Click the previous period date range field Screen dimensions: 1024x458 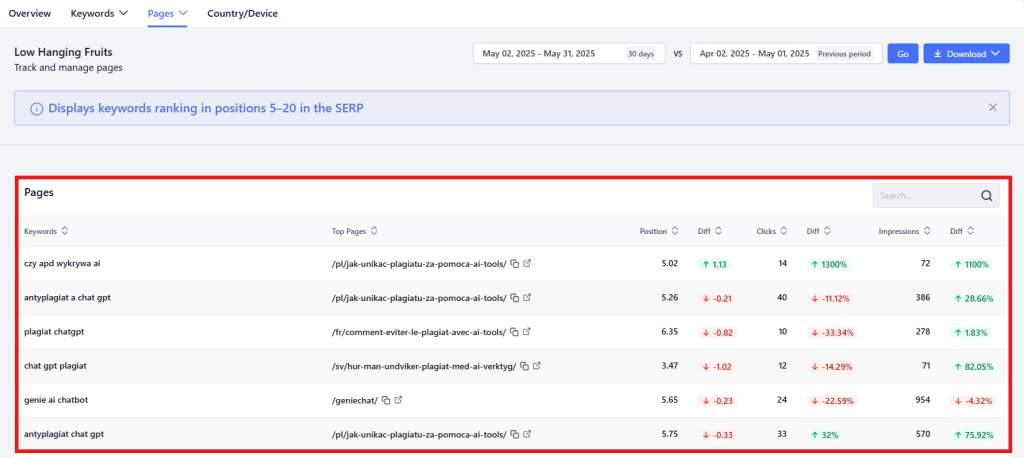[x=785, y=54]
